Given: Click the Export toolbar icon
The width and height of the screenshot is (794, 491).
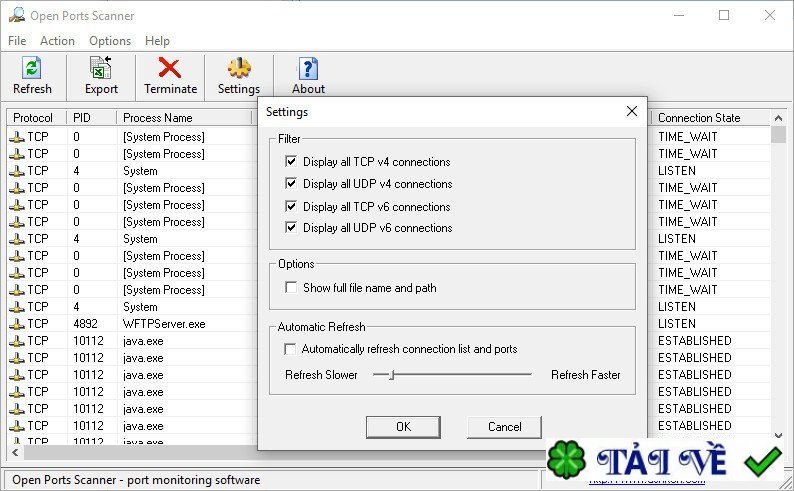Looking at the screenshot, I should click(101, 68).
